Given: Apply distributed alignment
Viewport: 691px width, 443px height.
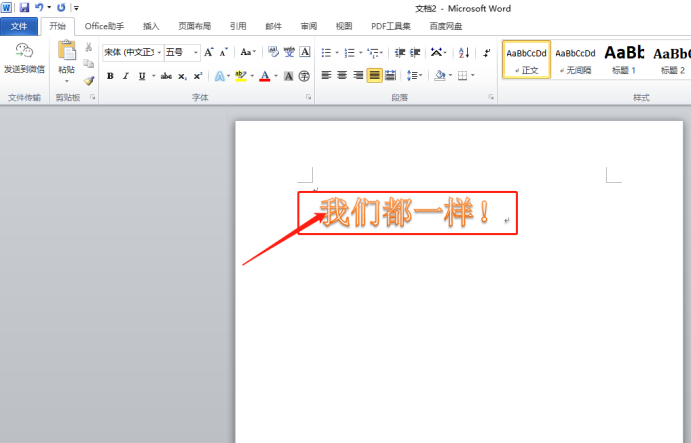Looking at the screenshot, I should click(390, 75).
